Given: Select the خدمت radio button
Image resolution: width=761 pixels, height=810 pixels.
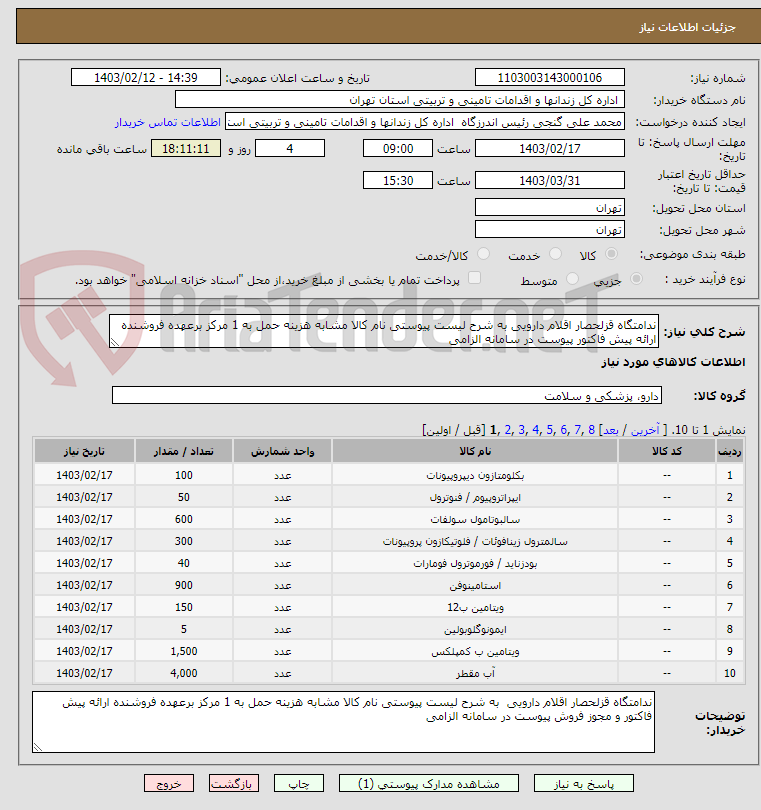Looking at the screenshot, I should tap(555, 254).
